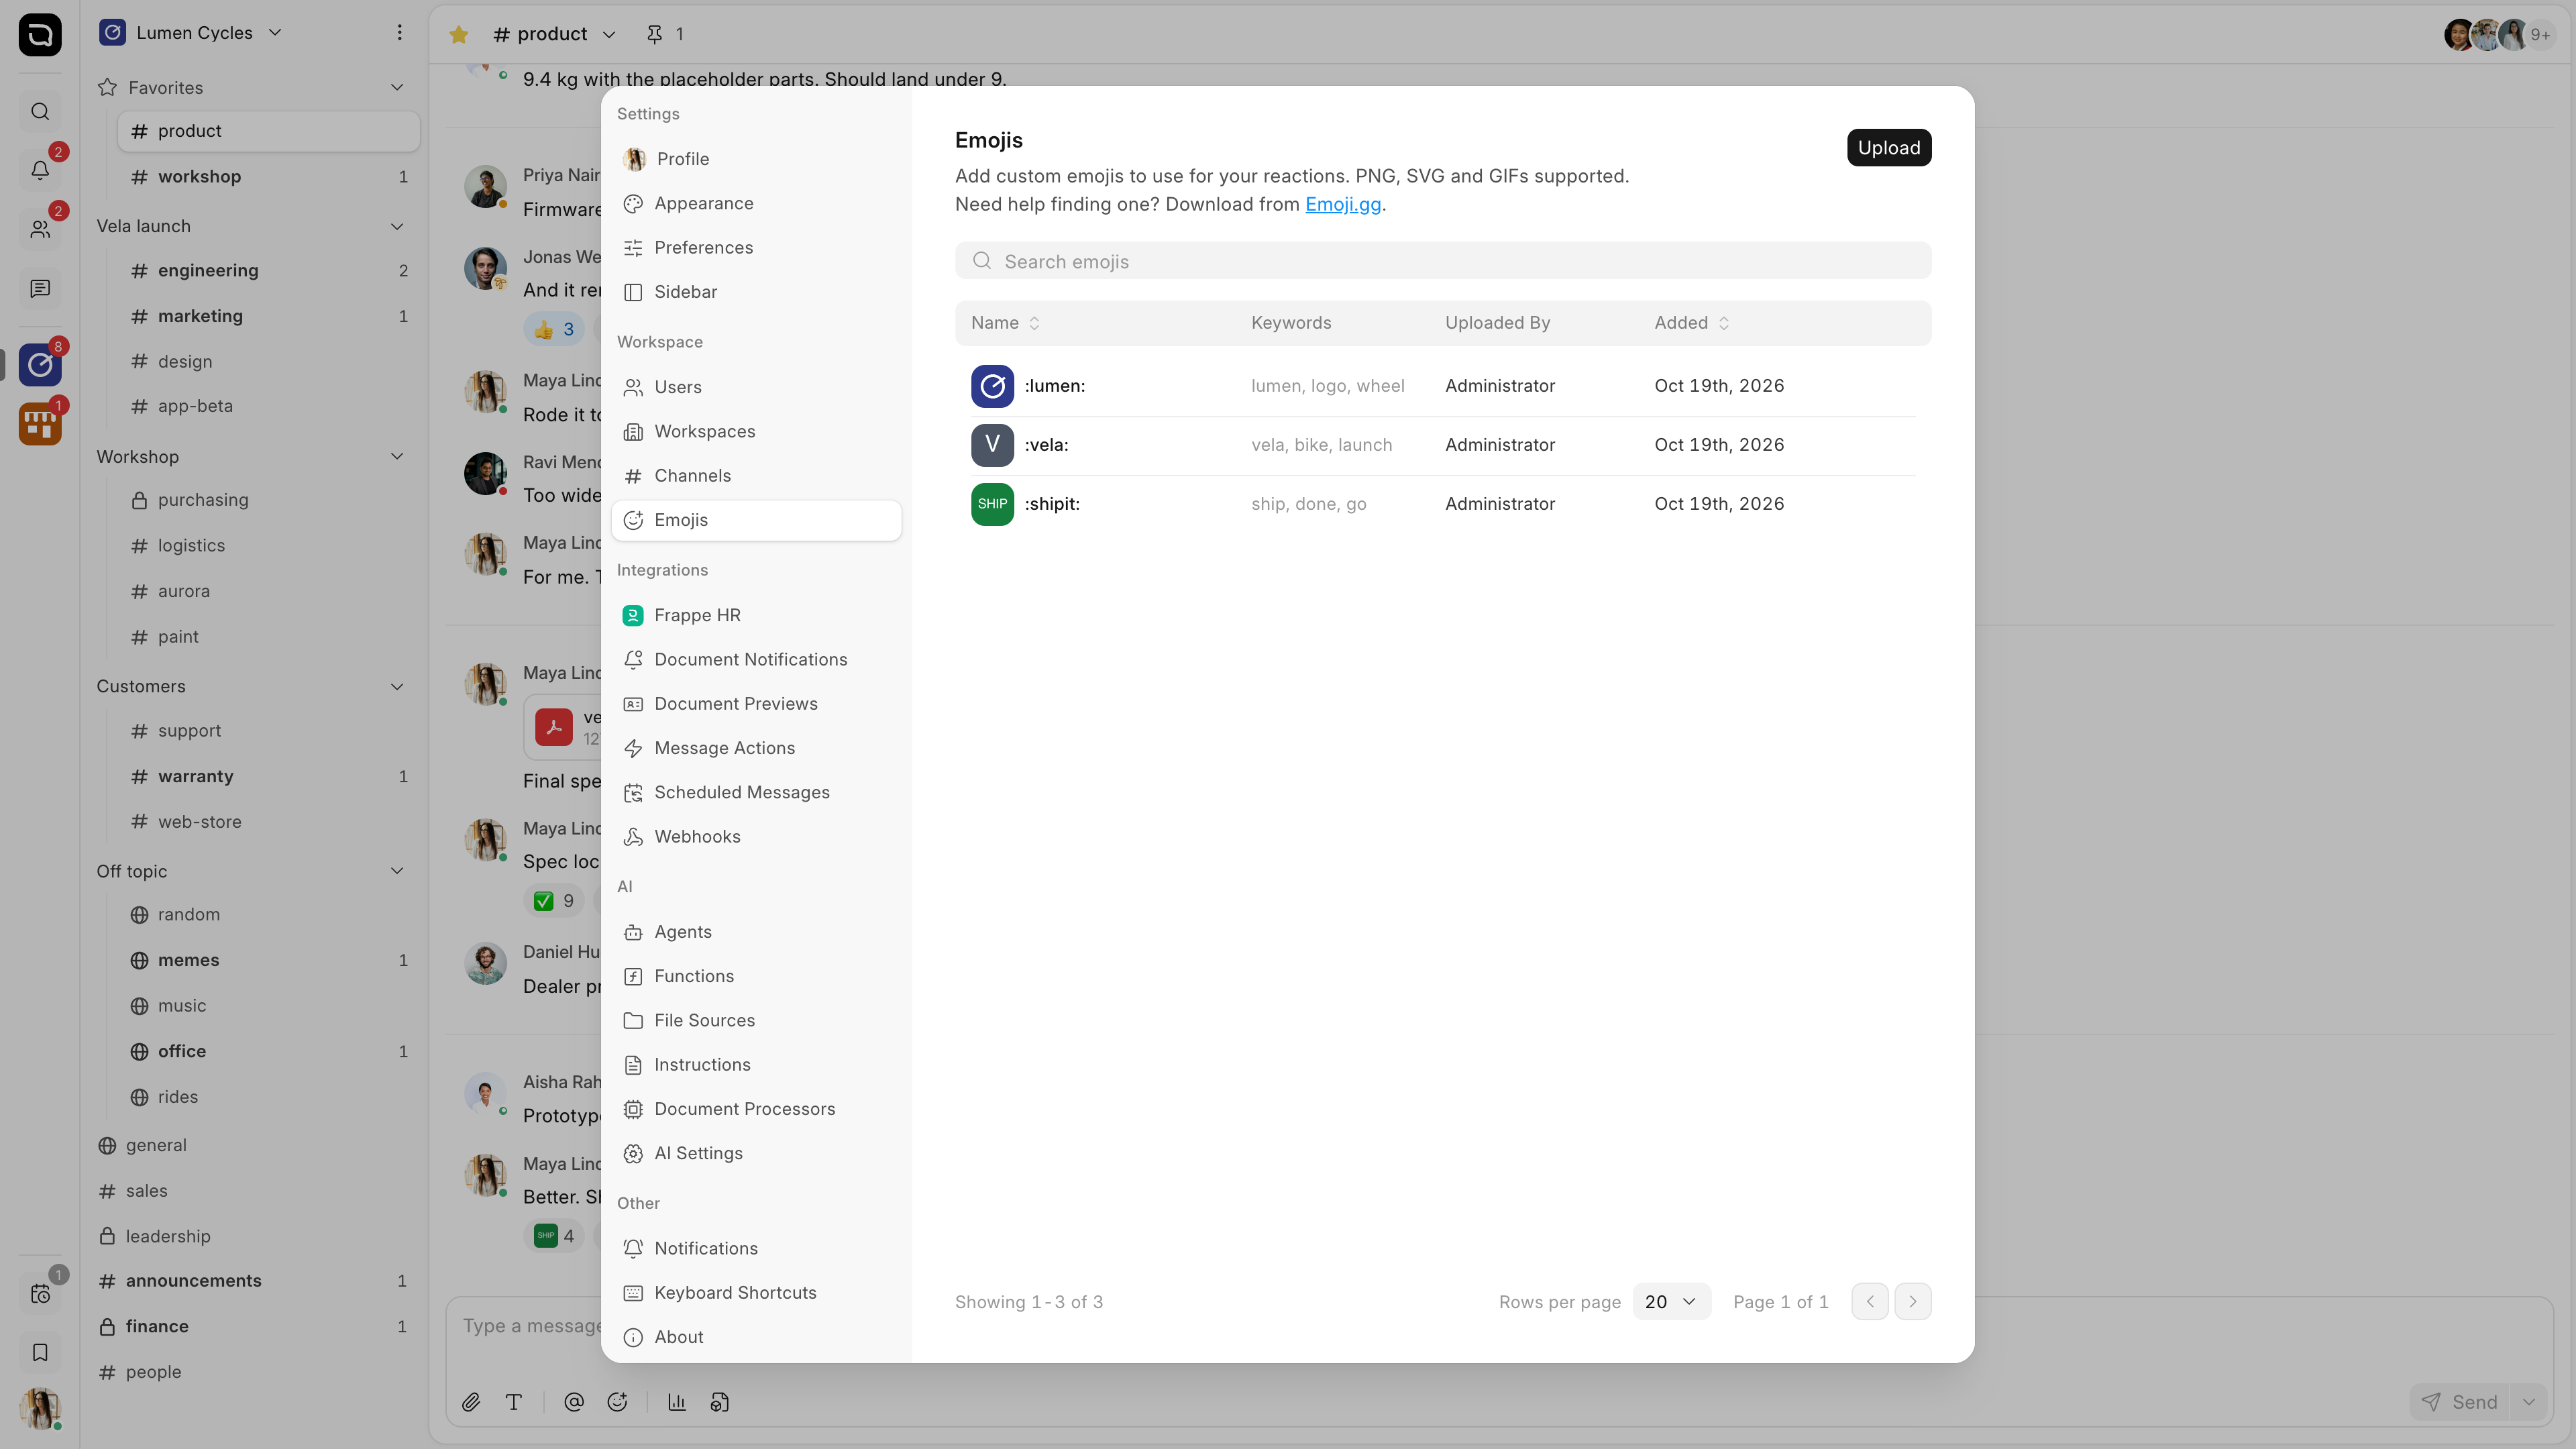Click the Search emojis field

pos(1443,261)
